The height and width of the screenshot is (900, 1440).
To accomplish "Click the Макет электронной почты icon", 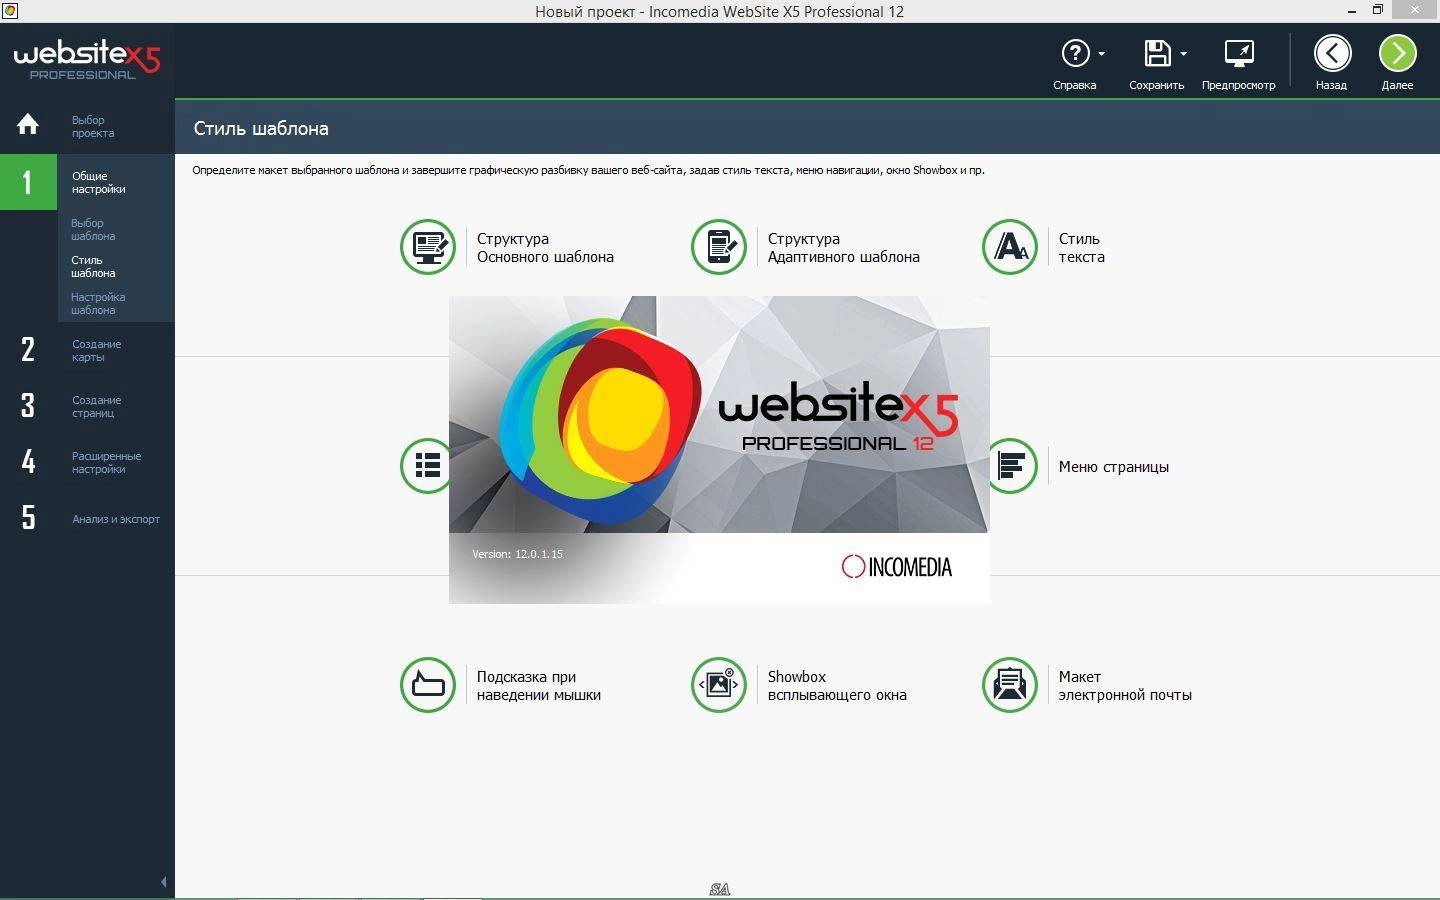I will [x=1010, y=685].
